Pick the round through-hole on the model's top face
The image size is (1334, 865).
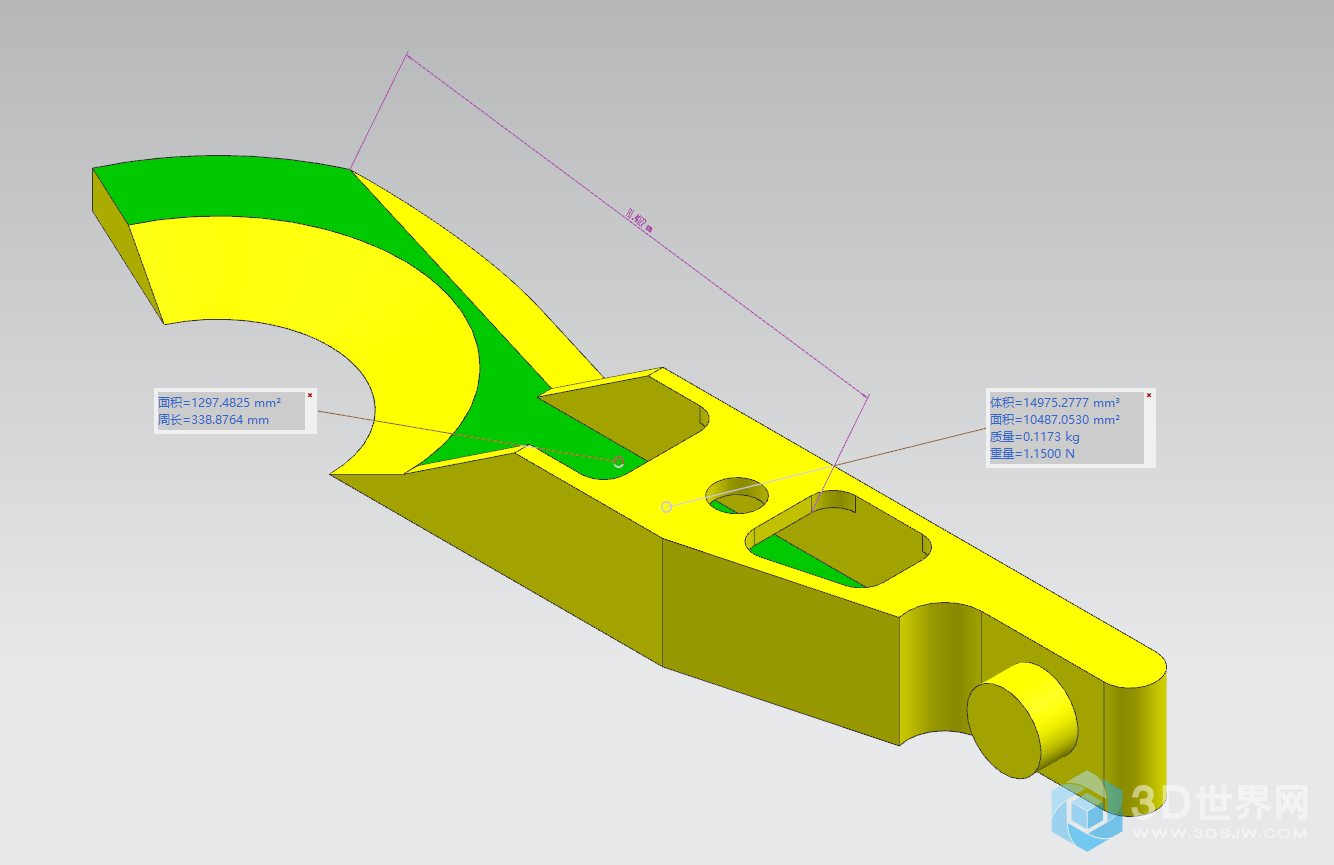(x=738, y=495)
